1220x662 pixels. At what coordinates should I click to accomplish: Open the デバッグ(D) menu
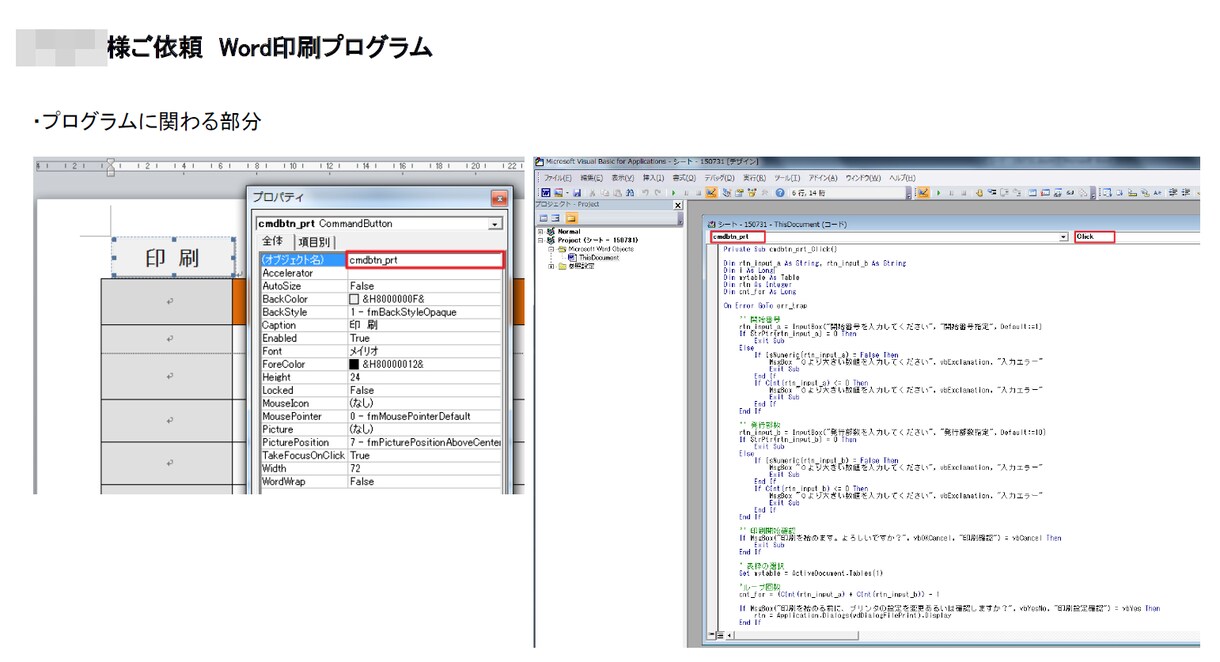click(719, 178)
